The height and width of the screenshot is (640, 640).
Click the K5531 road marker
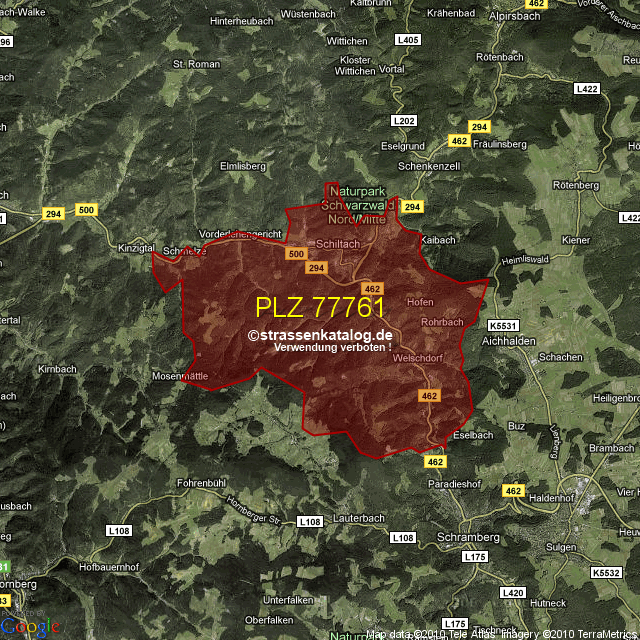tap(504, 326)
